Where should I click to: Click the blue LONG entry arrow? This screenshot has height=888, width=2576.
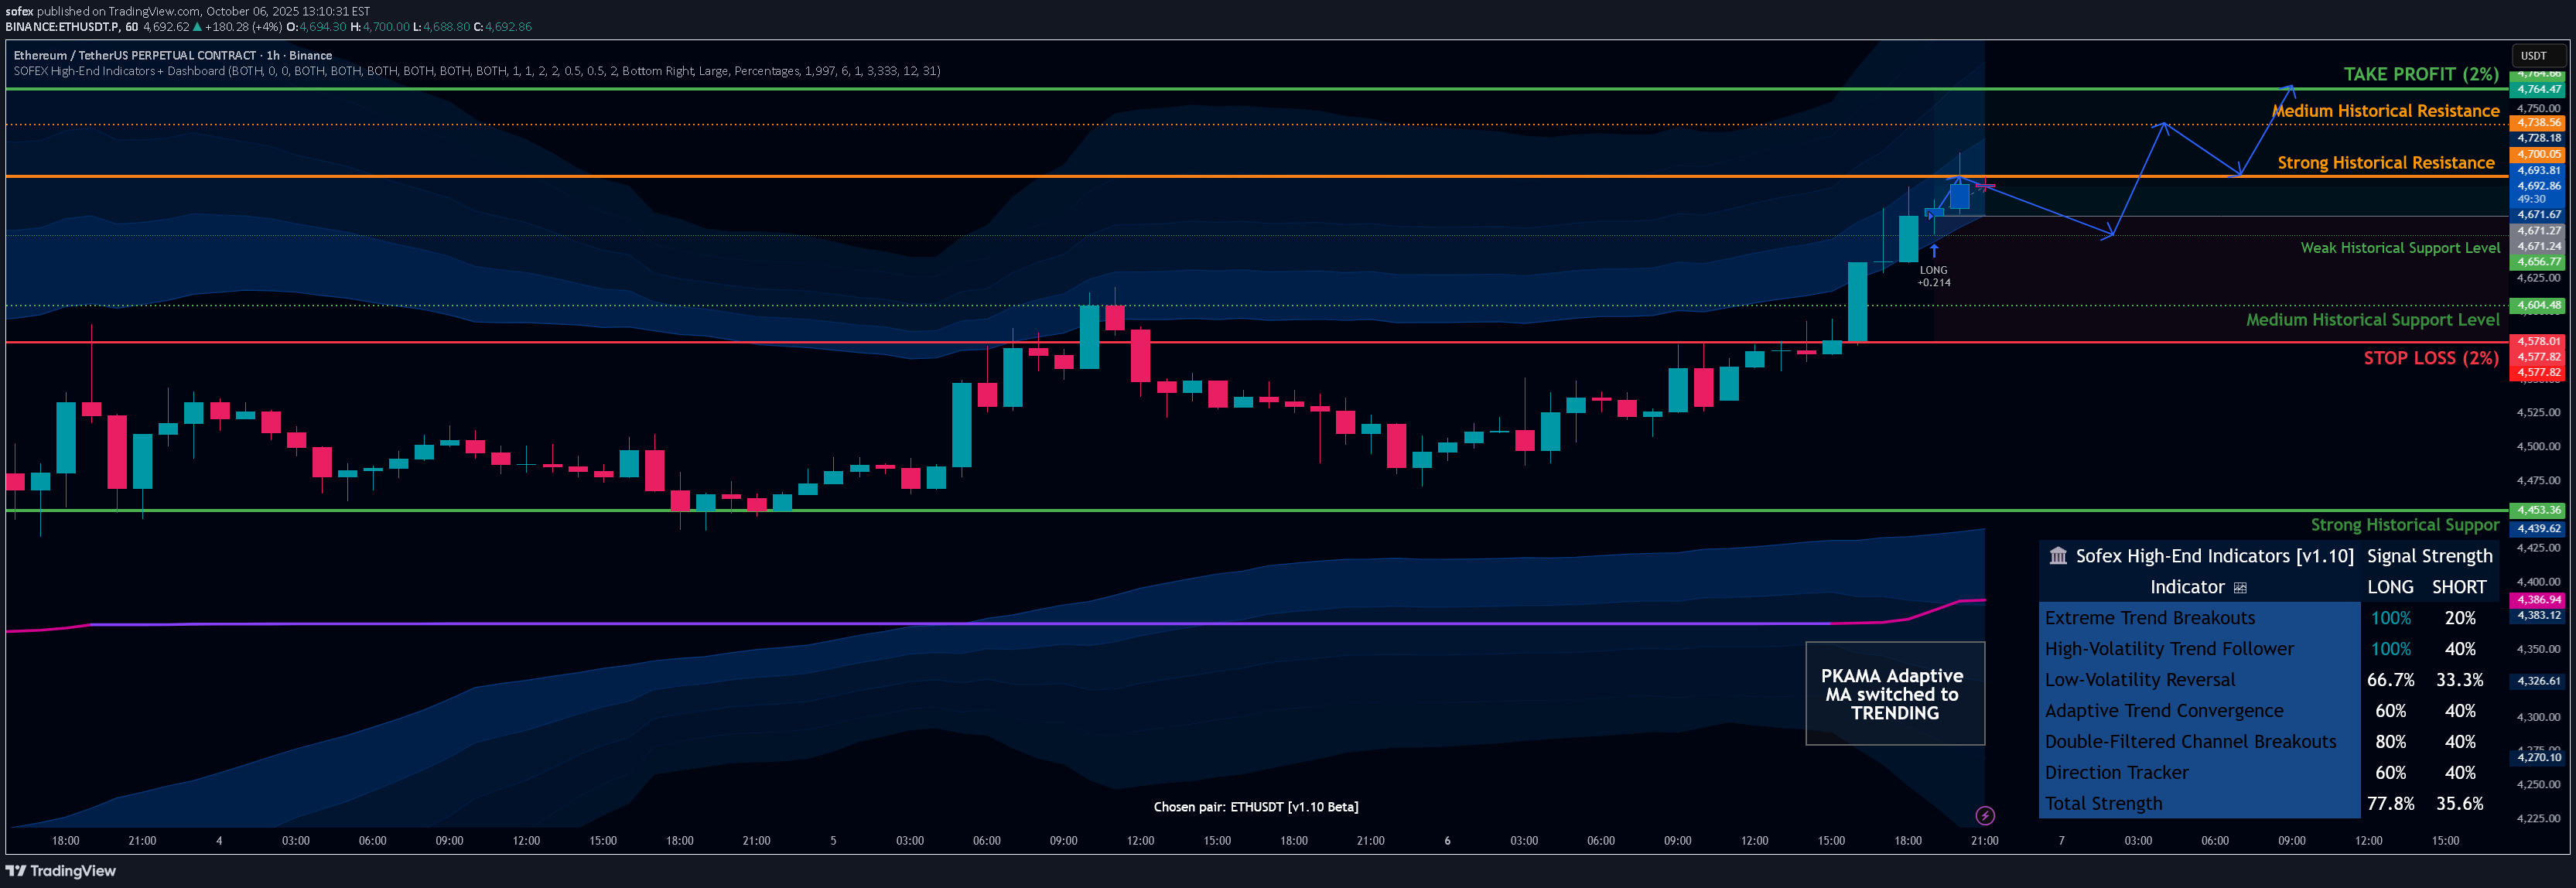(1934, 251)
